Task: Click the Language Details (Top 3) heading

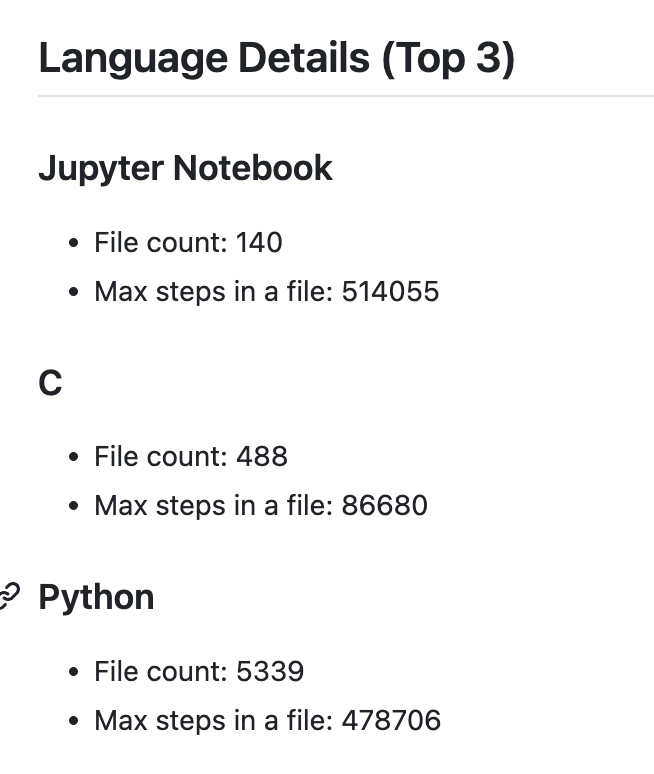Action: [x=276, y=58]
